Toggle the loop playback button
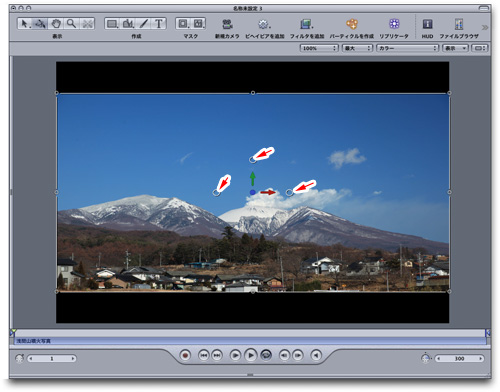The height and width of the screenshot is (392, 500). click(x=266, y=355)
